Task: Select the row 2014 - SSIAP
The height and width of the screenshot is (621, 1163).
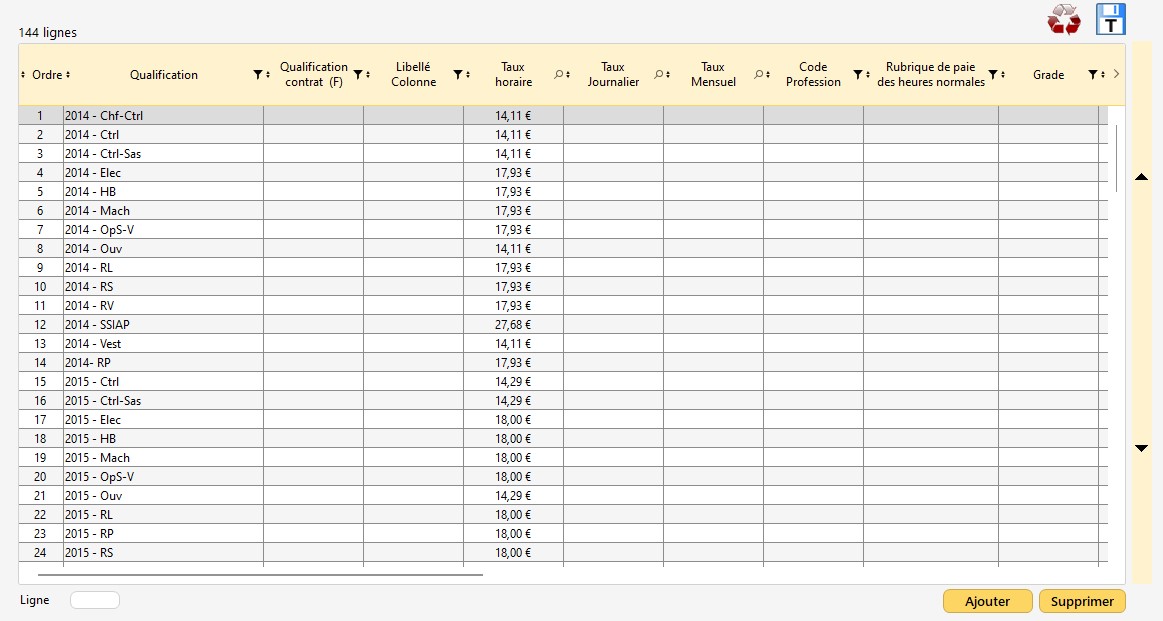Action: [x=160, y=325]
